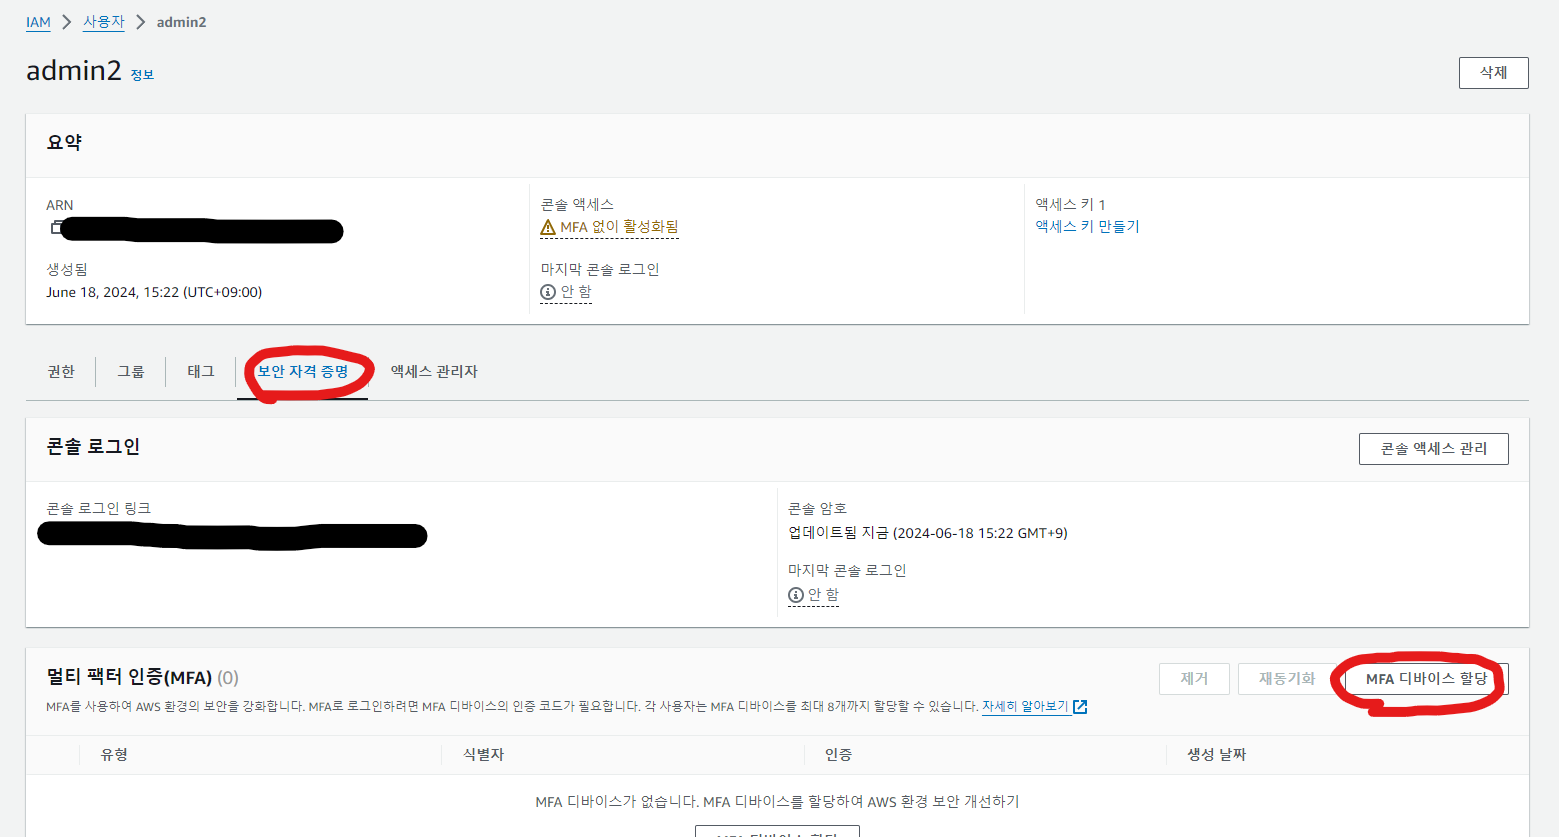
Task: Select the 보안 자격 증명 tab
Action: point(302,371)
